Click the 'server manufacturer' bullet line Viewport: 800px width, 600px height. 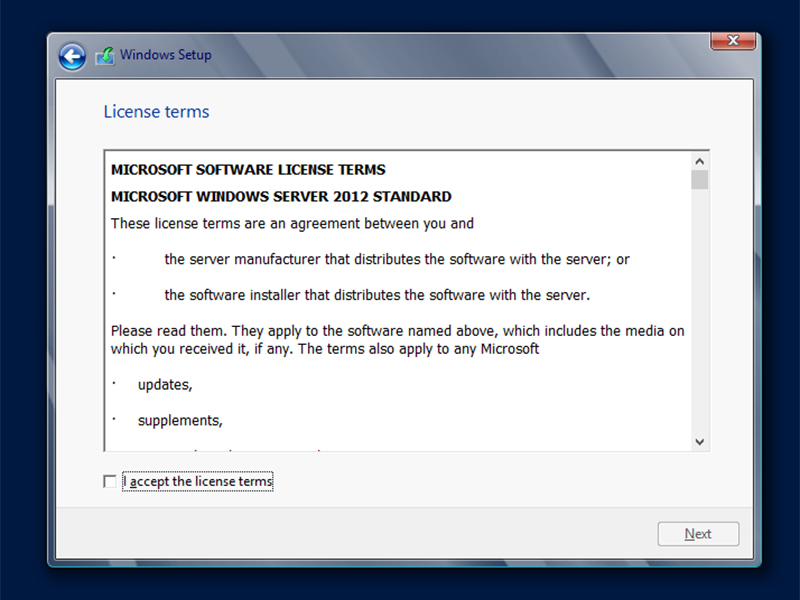pos(397,259)
